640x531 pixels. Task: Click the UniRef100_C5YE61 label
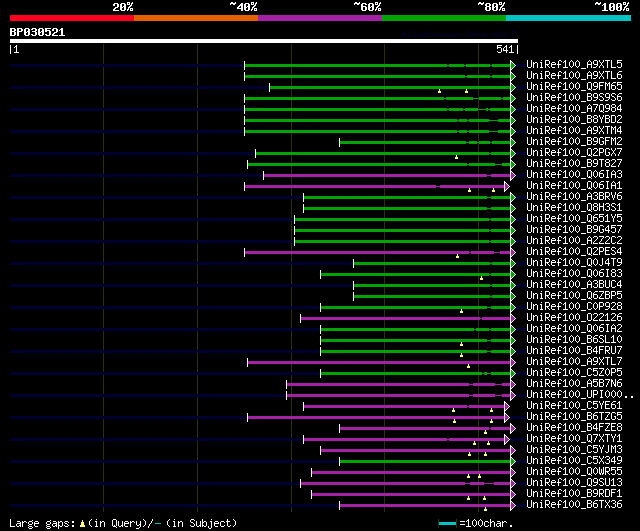coord(574,406)
